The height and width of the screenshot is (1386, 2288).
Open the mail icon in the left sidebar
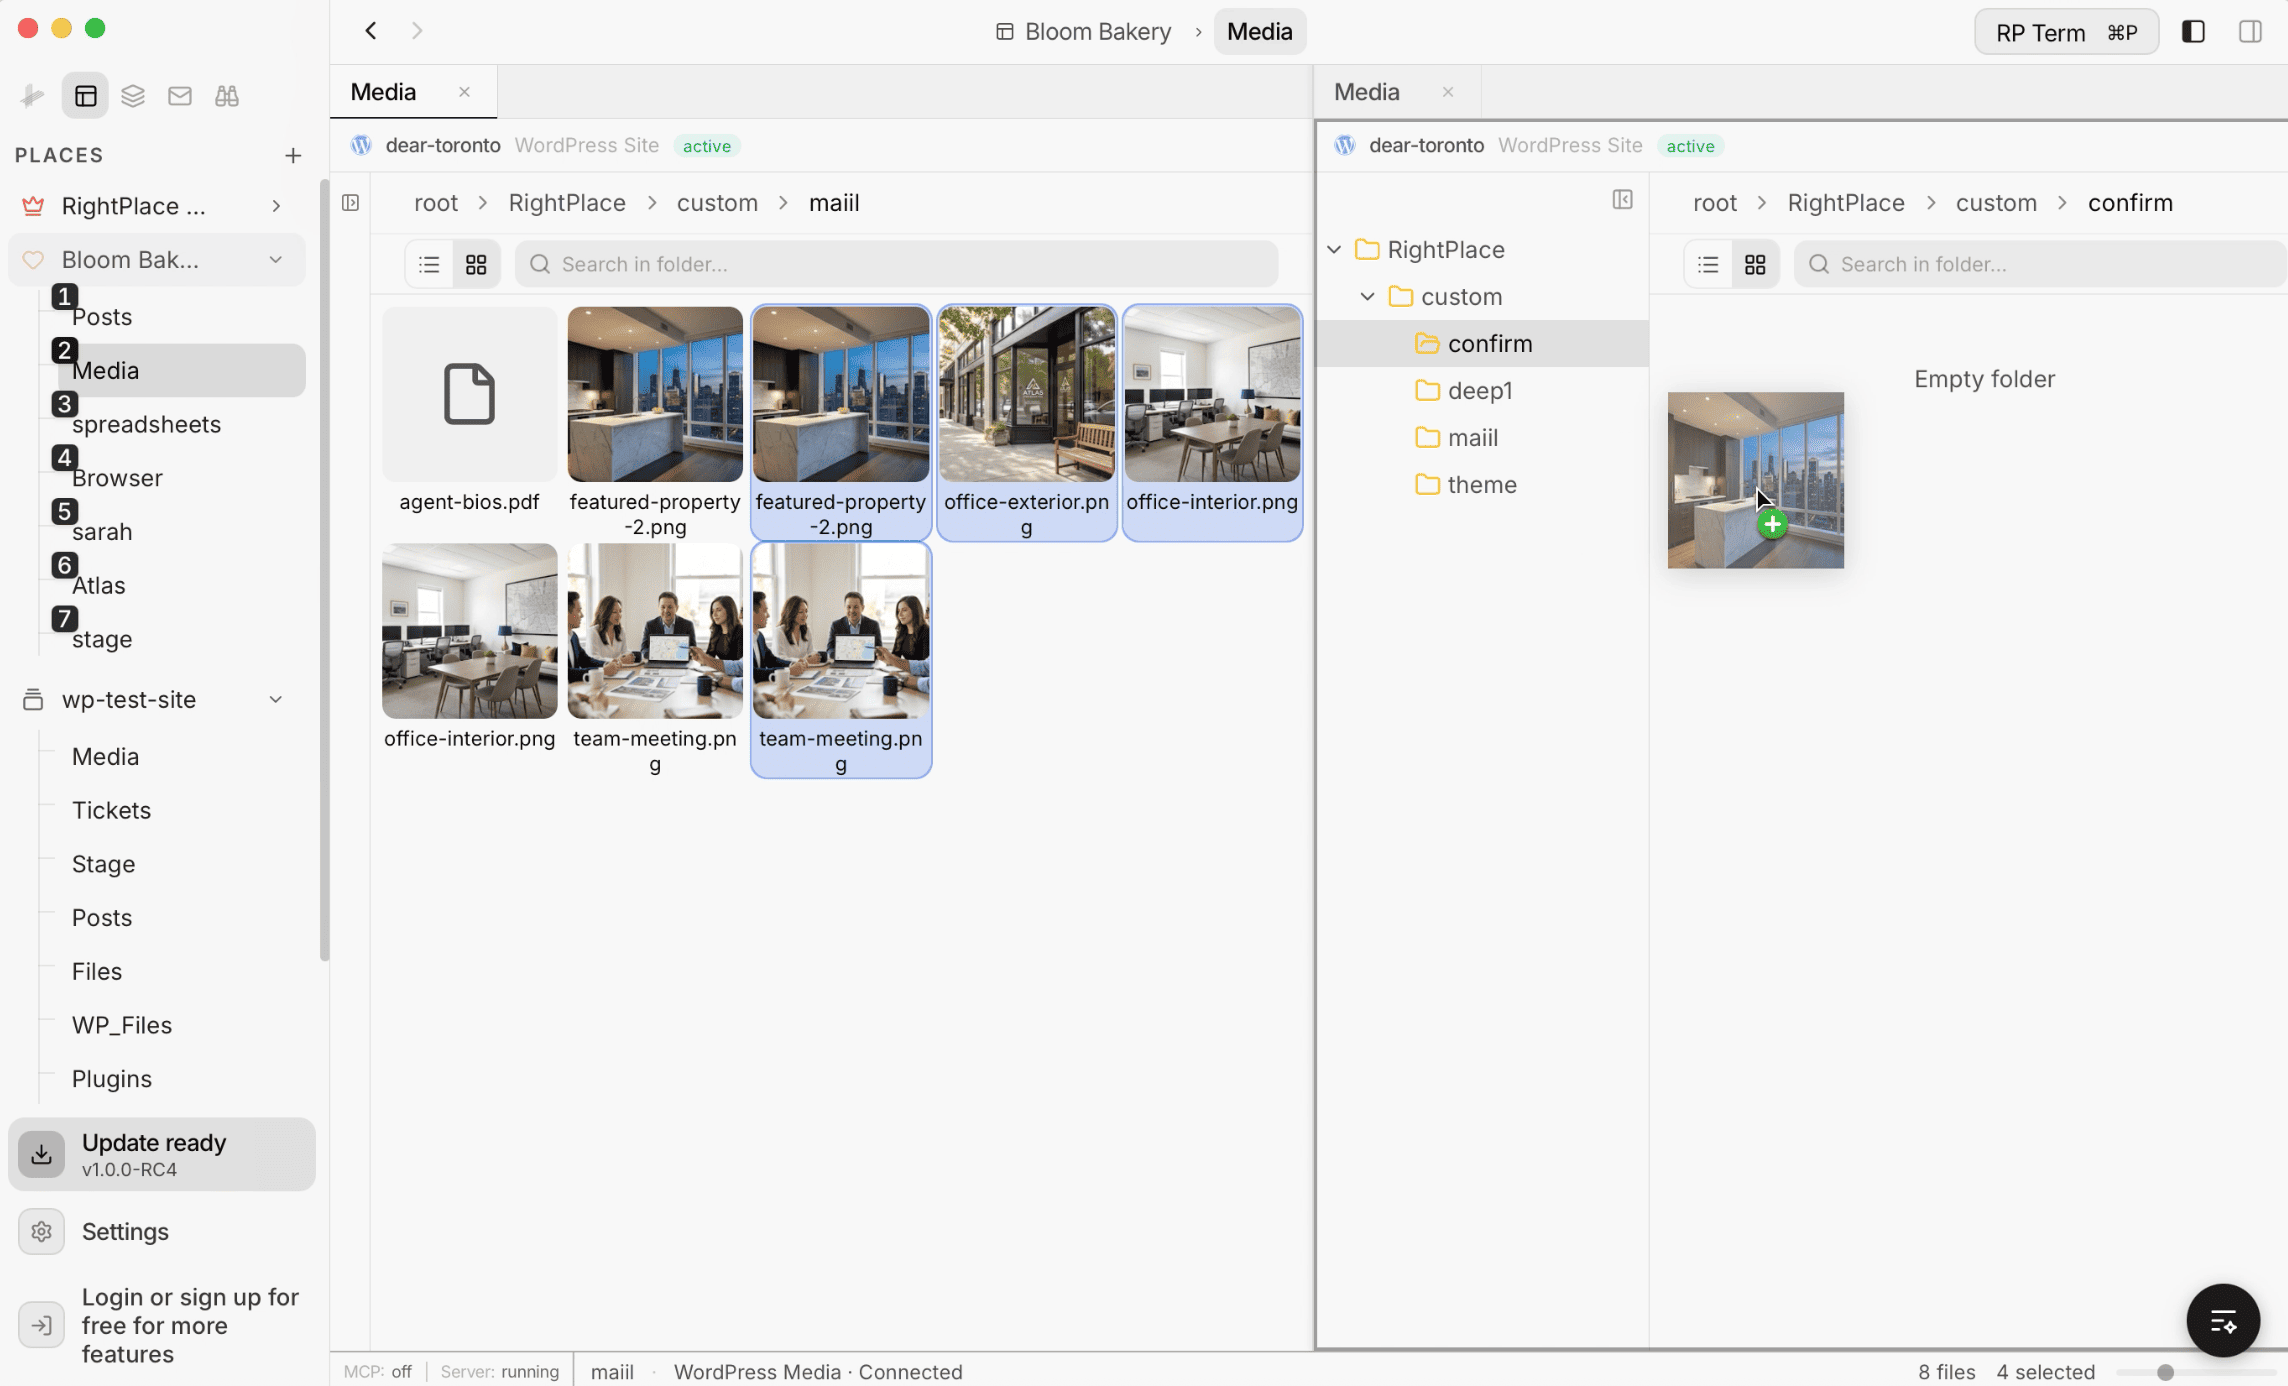pyautogui.click(x=180, y=95)
